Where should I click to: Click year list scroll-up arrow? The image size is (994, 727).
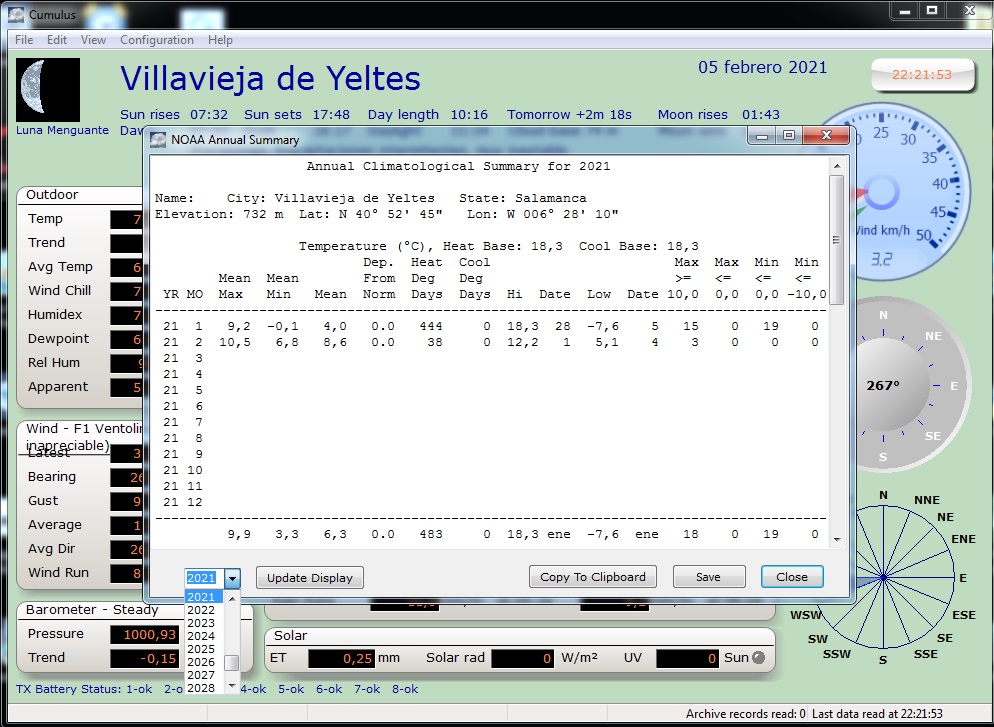coord(232,598)
